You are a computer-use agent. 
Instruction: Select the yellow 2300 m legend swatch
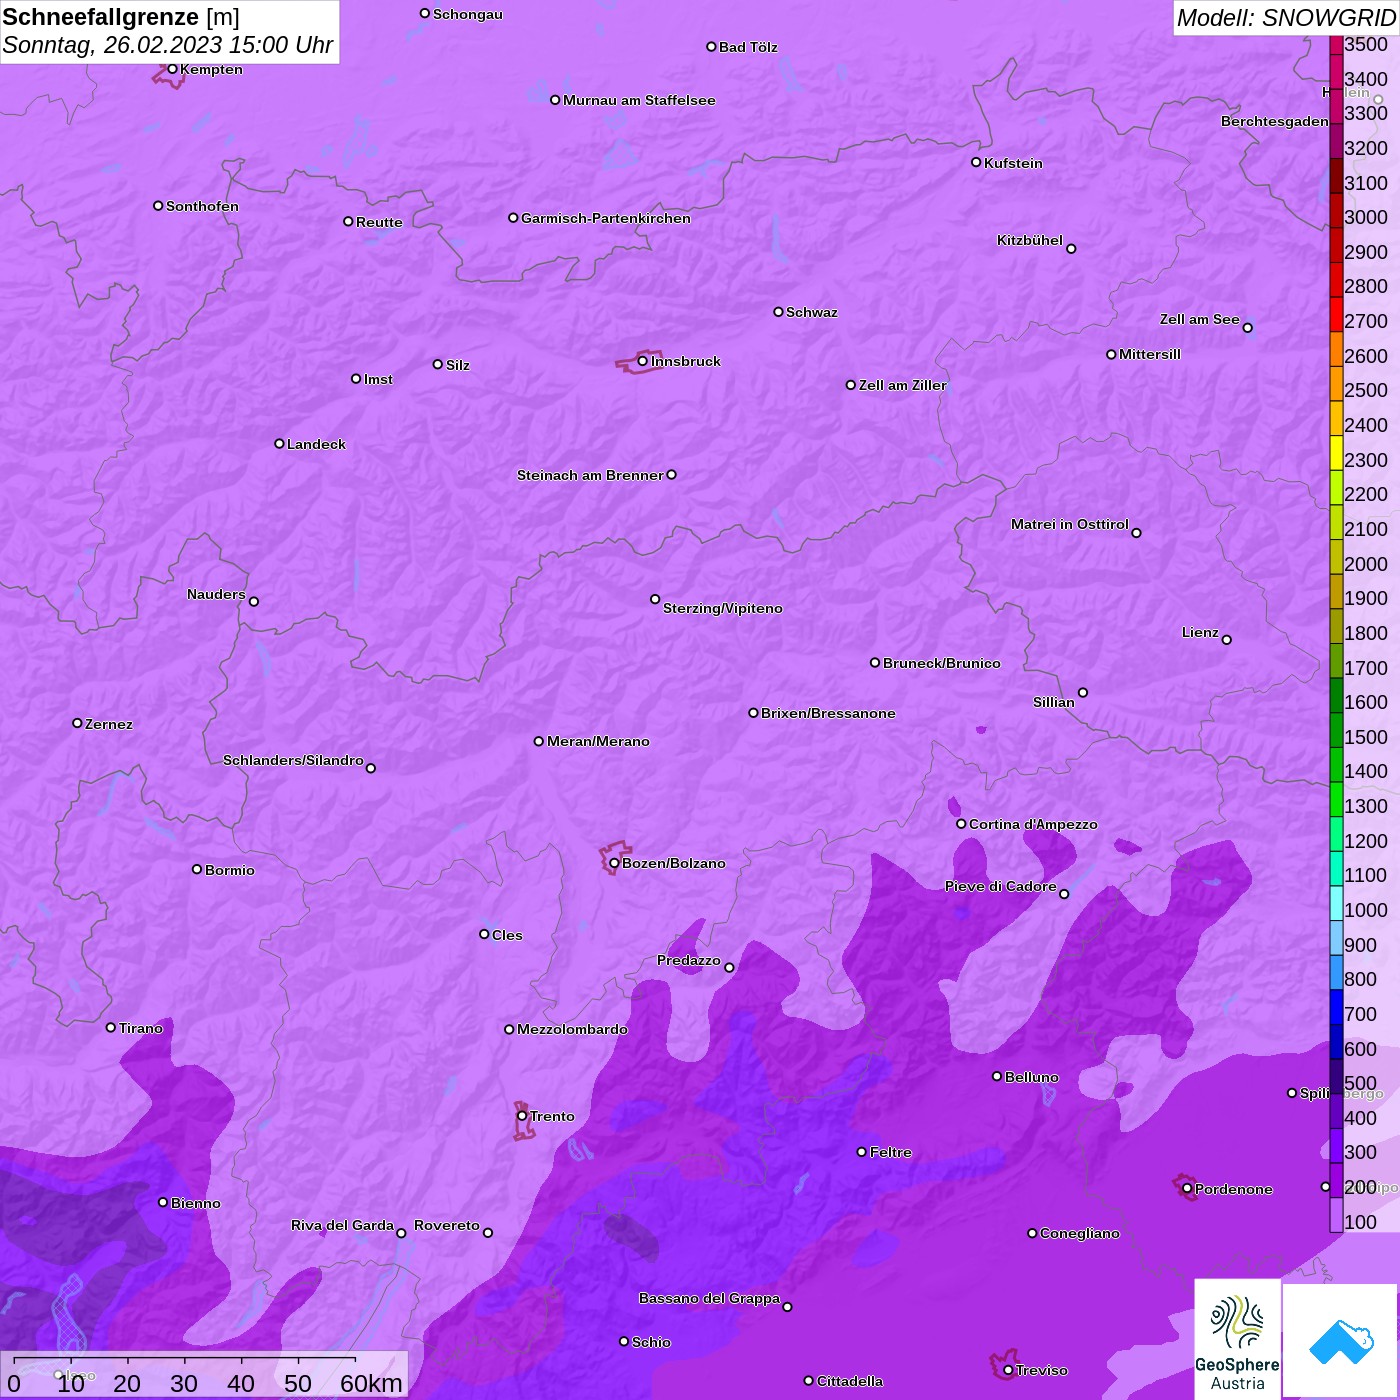click(1336, 453)
